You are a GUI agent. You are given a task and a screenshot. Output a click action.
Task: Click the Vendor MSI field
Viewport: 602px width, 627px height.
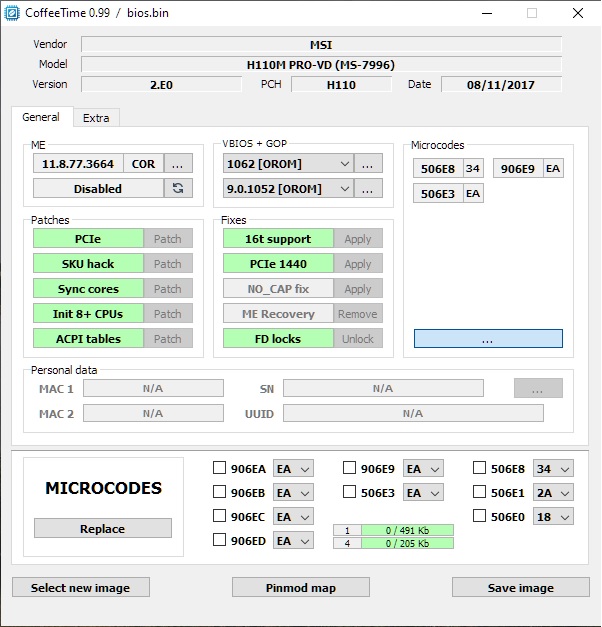coord(321,44)
